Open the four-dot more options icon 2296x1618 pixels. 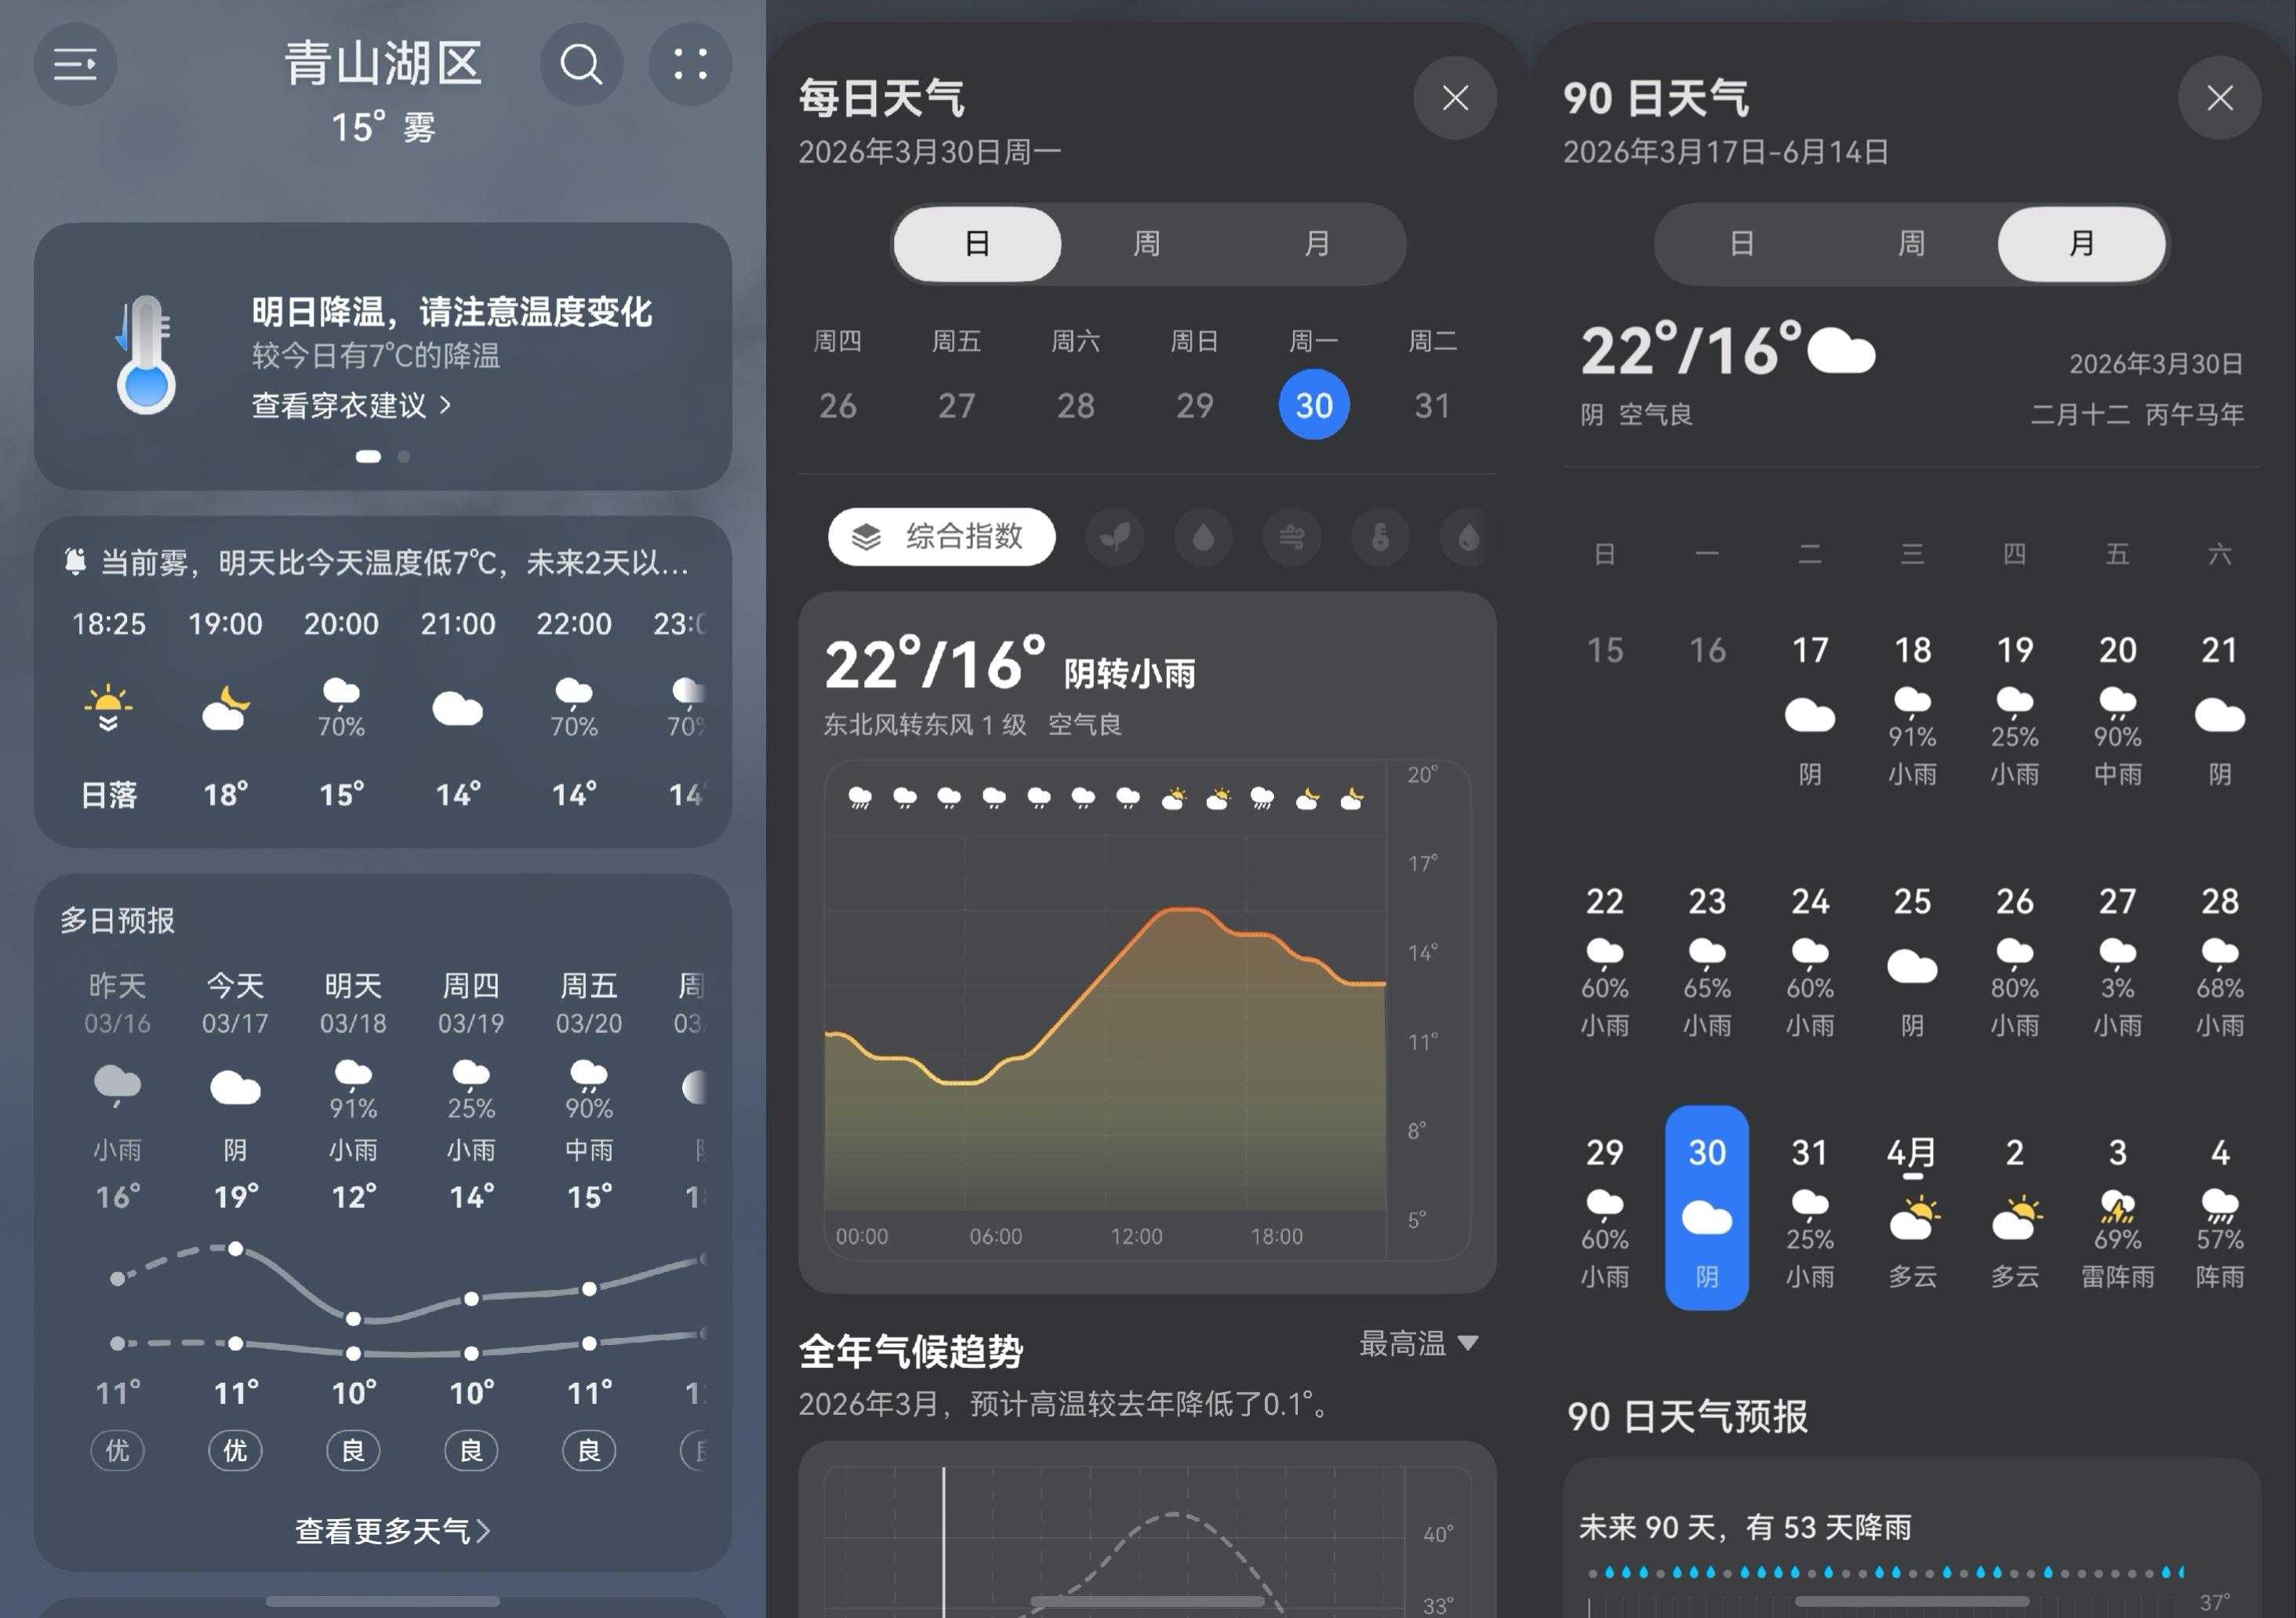(690, 64)
